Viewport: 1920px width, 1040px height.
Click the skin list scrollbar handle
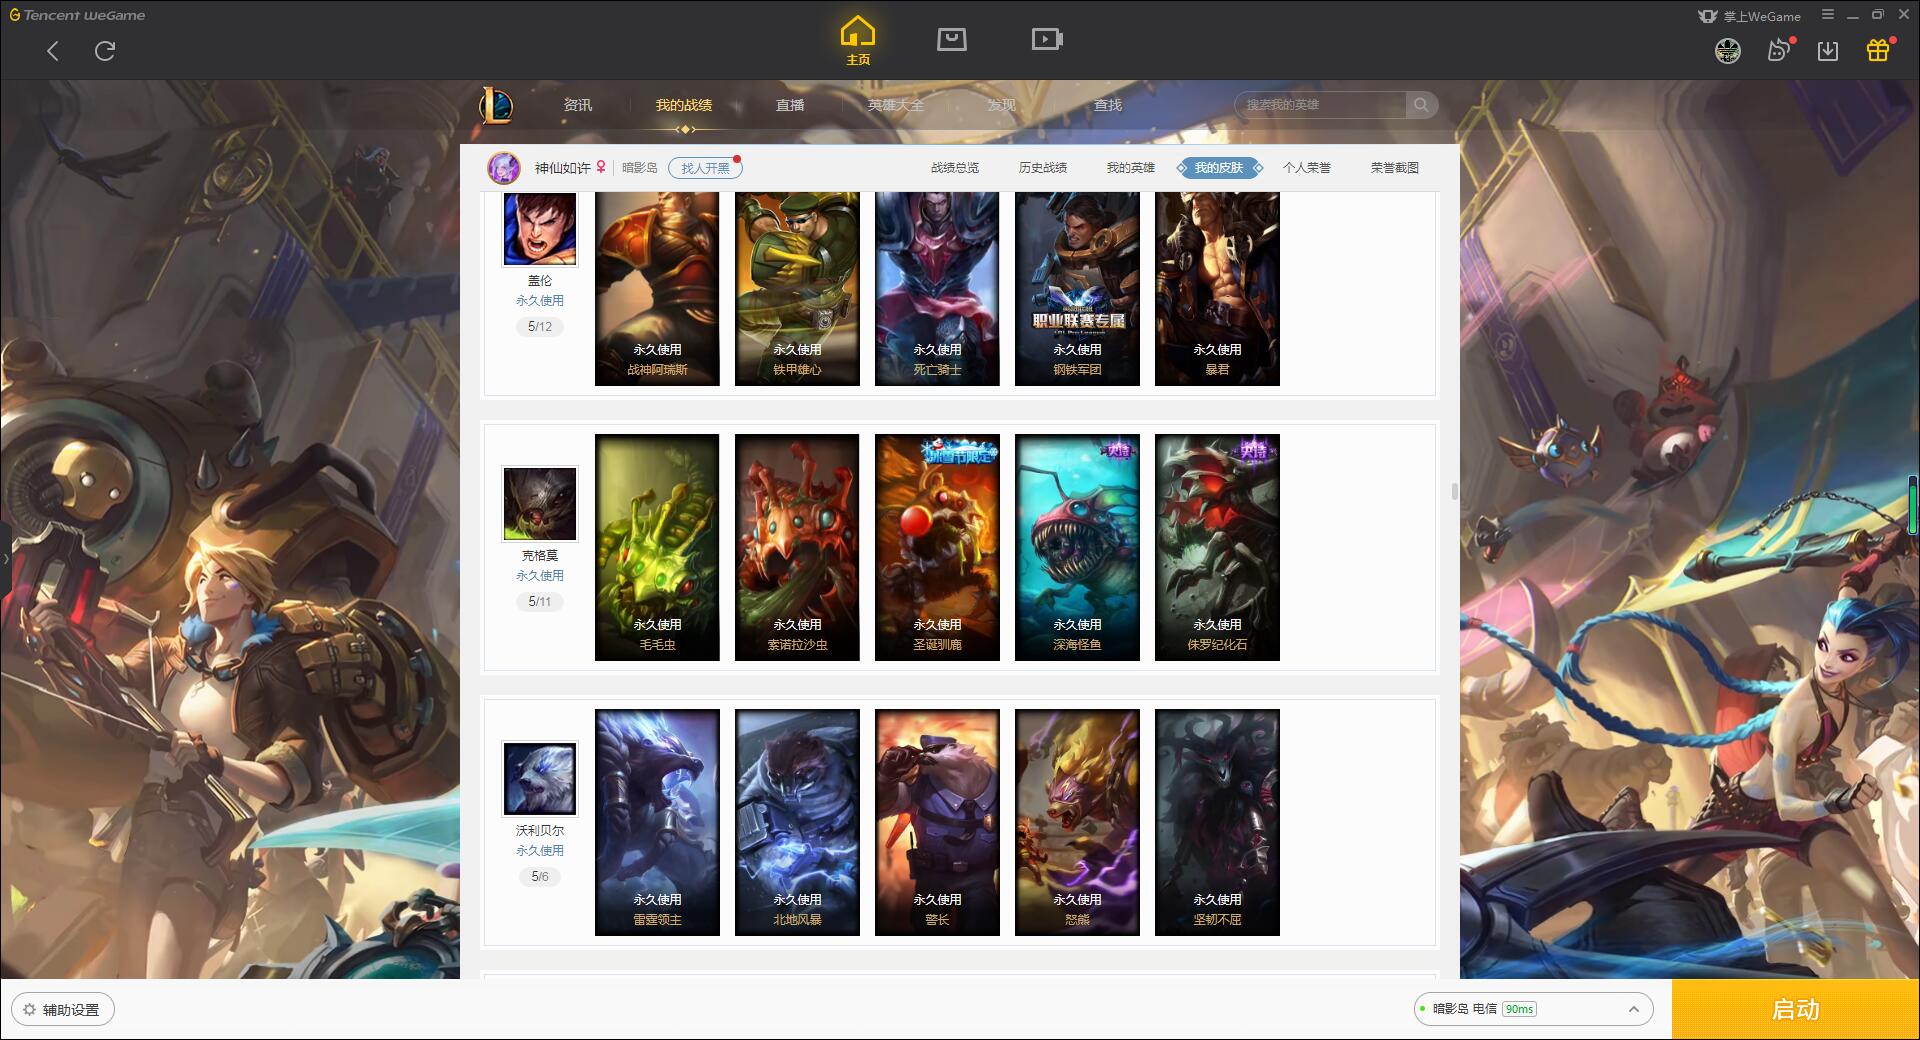(1454, 491)
